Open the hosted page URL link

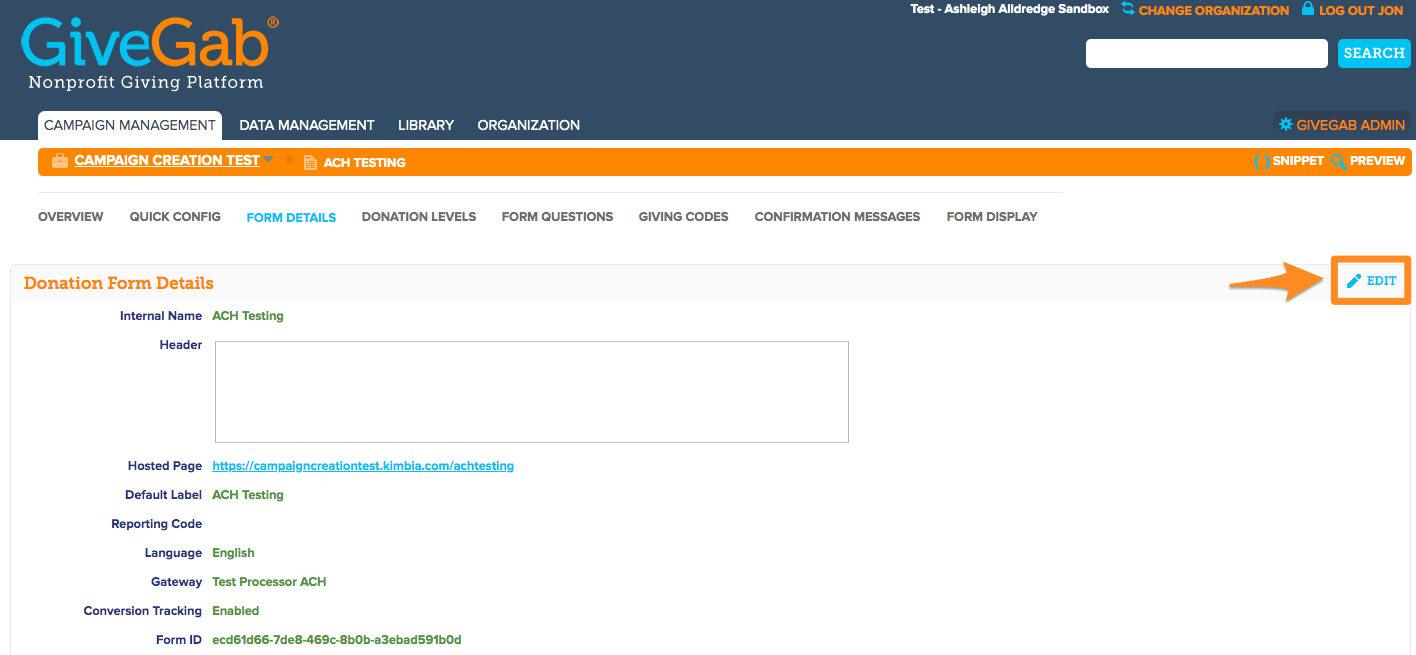click(x=363, y=466)
